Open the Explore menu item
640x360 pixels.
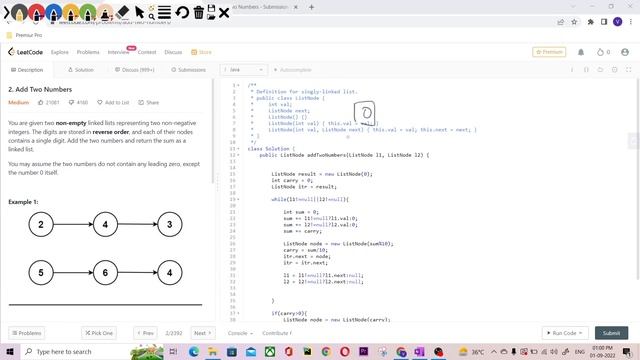click(x=60, y=52)
